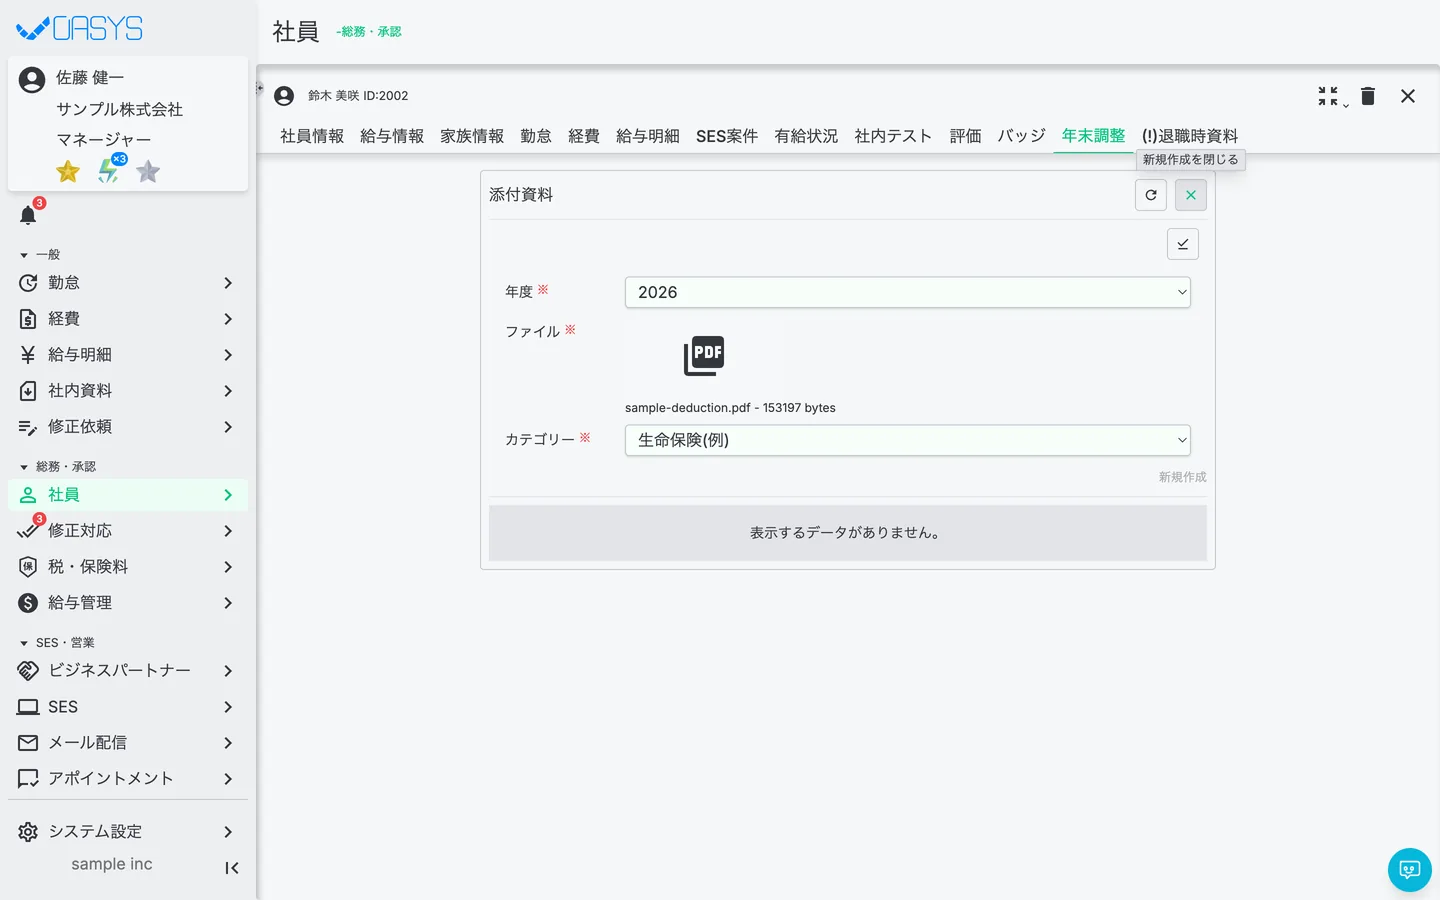Expand the 経費 sidebar menu

pos(128,319)
